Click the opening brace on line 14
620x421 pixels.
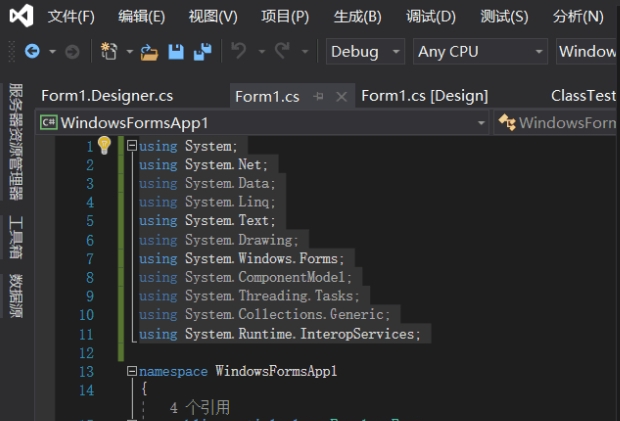click(x=144, y=389)
